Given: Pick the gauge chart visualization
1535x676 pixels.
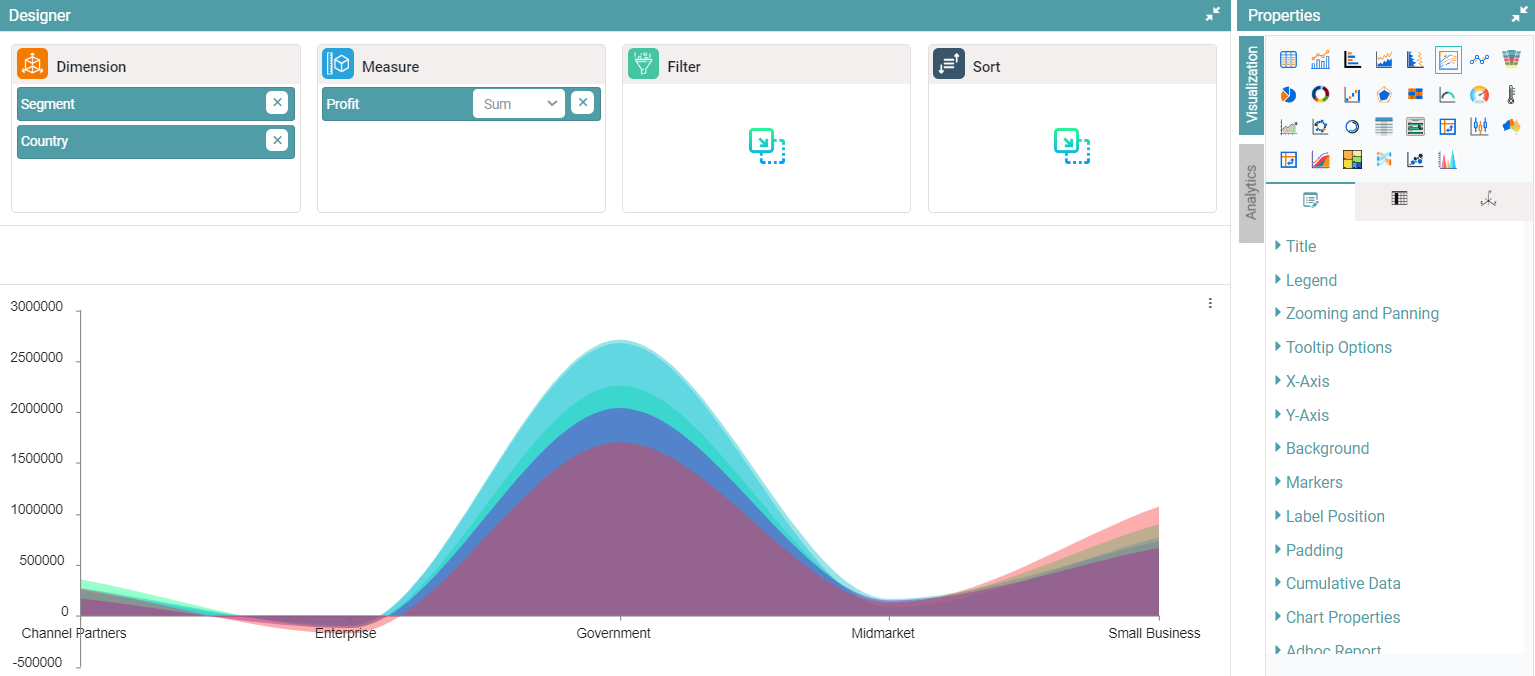Looking at the screenshot, I should pos(1479,94).
